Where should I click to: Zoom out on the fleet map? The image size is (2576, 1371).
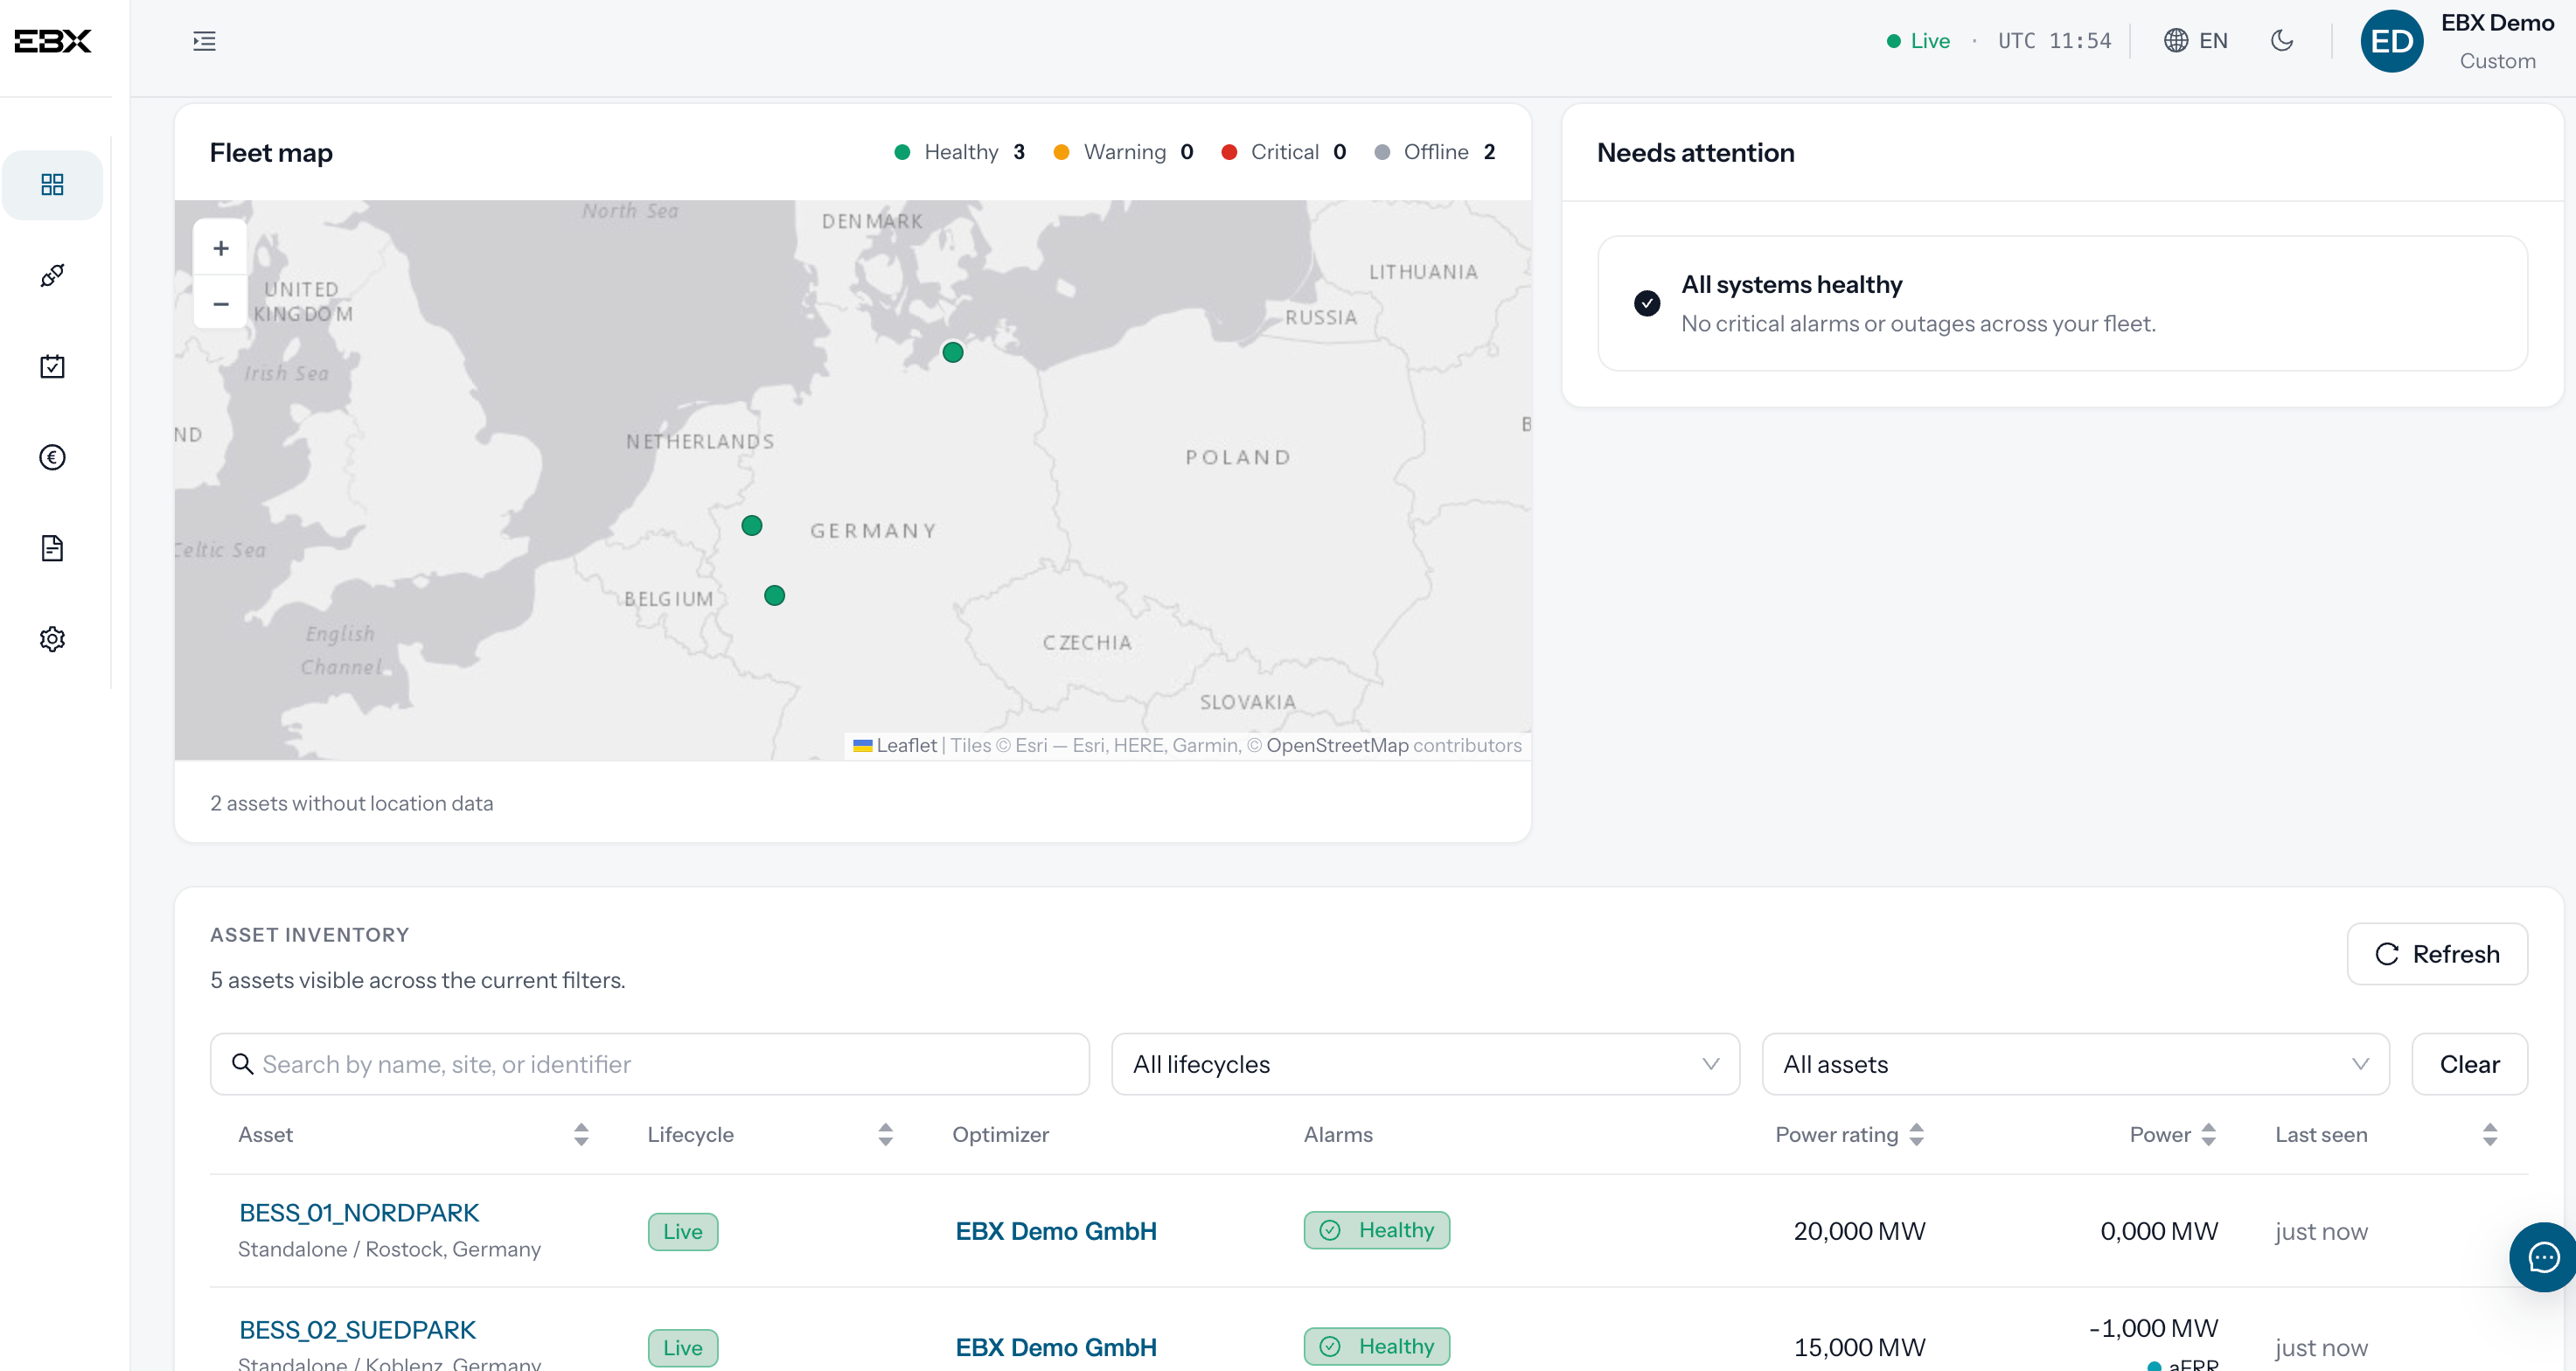point(221,303)
